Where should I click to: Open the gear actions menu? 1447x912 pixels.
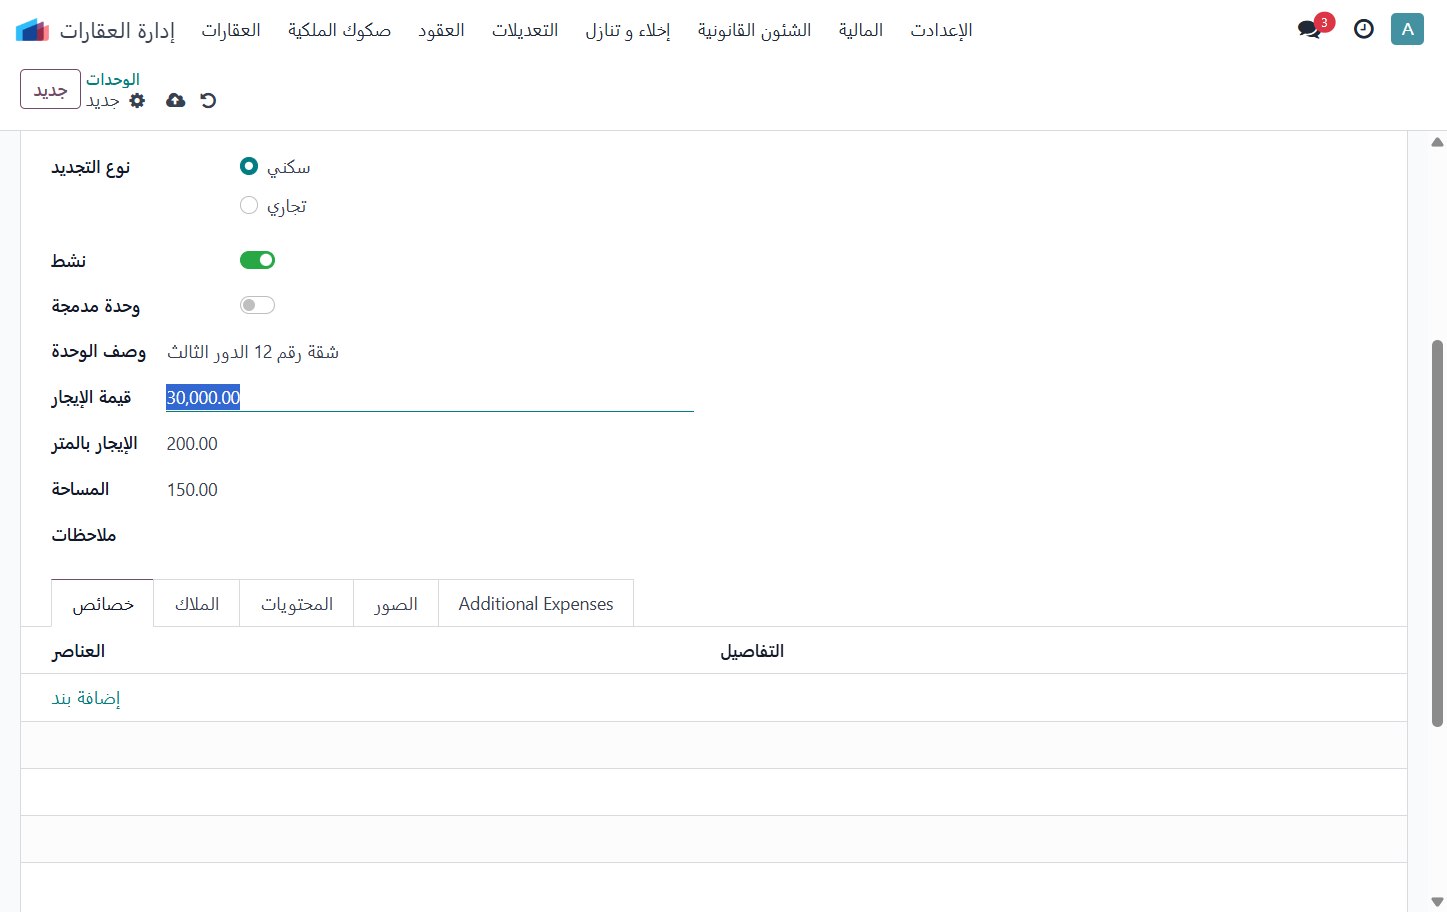(x=138, y=101)
